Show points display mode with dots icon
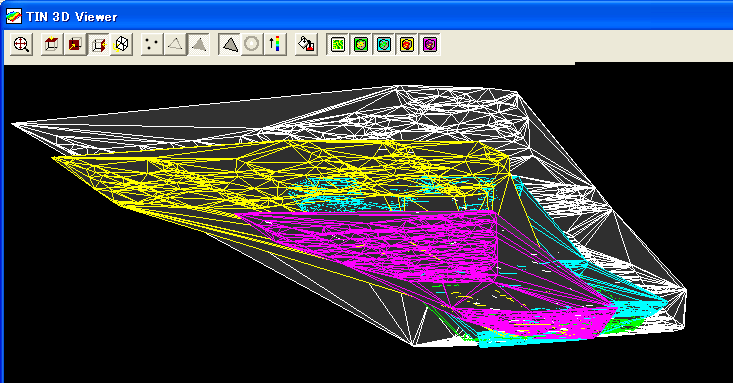The height and width of the screenshot is (383, 733). (152, 44)
